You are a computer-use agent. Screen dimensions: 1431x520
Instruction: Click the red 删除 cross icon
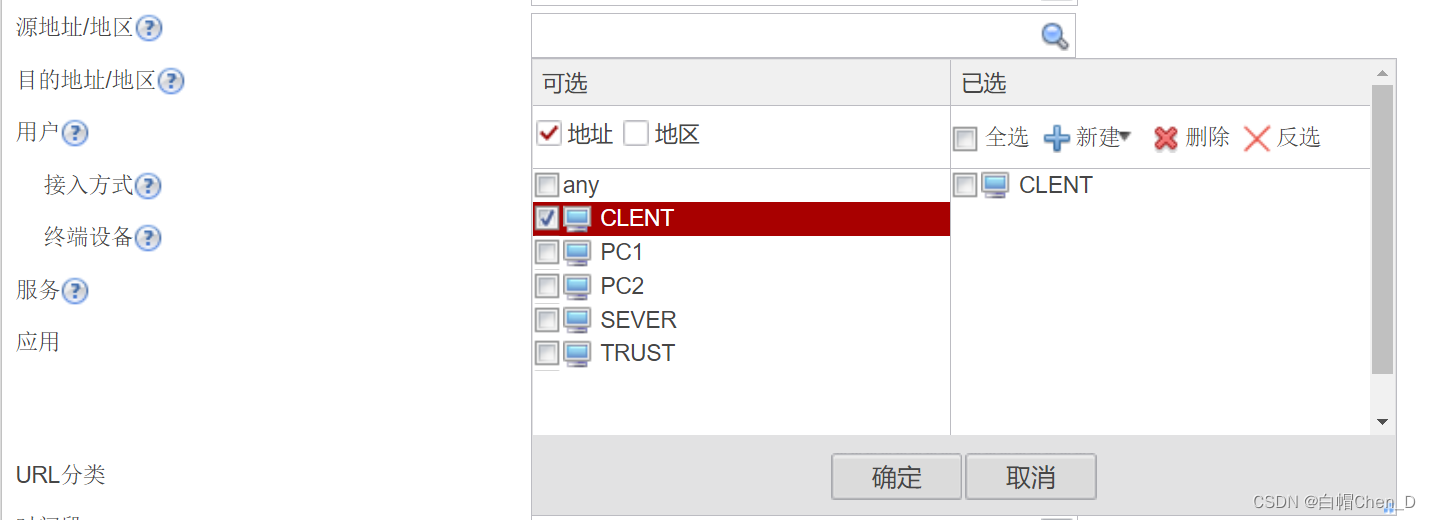(1166, 138)
